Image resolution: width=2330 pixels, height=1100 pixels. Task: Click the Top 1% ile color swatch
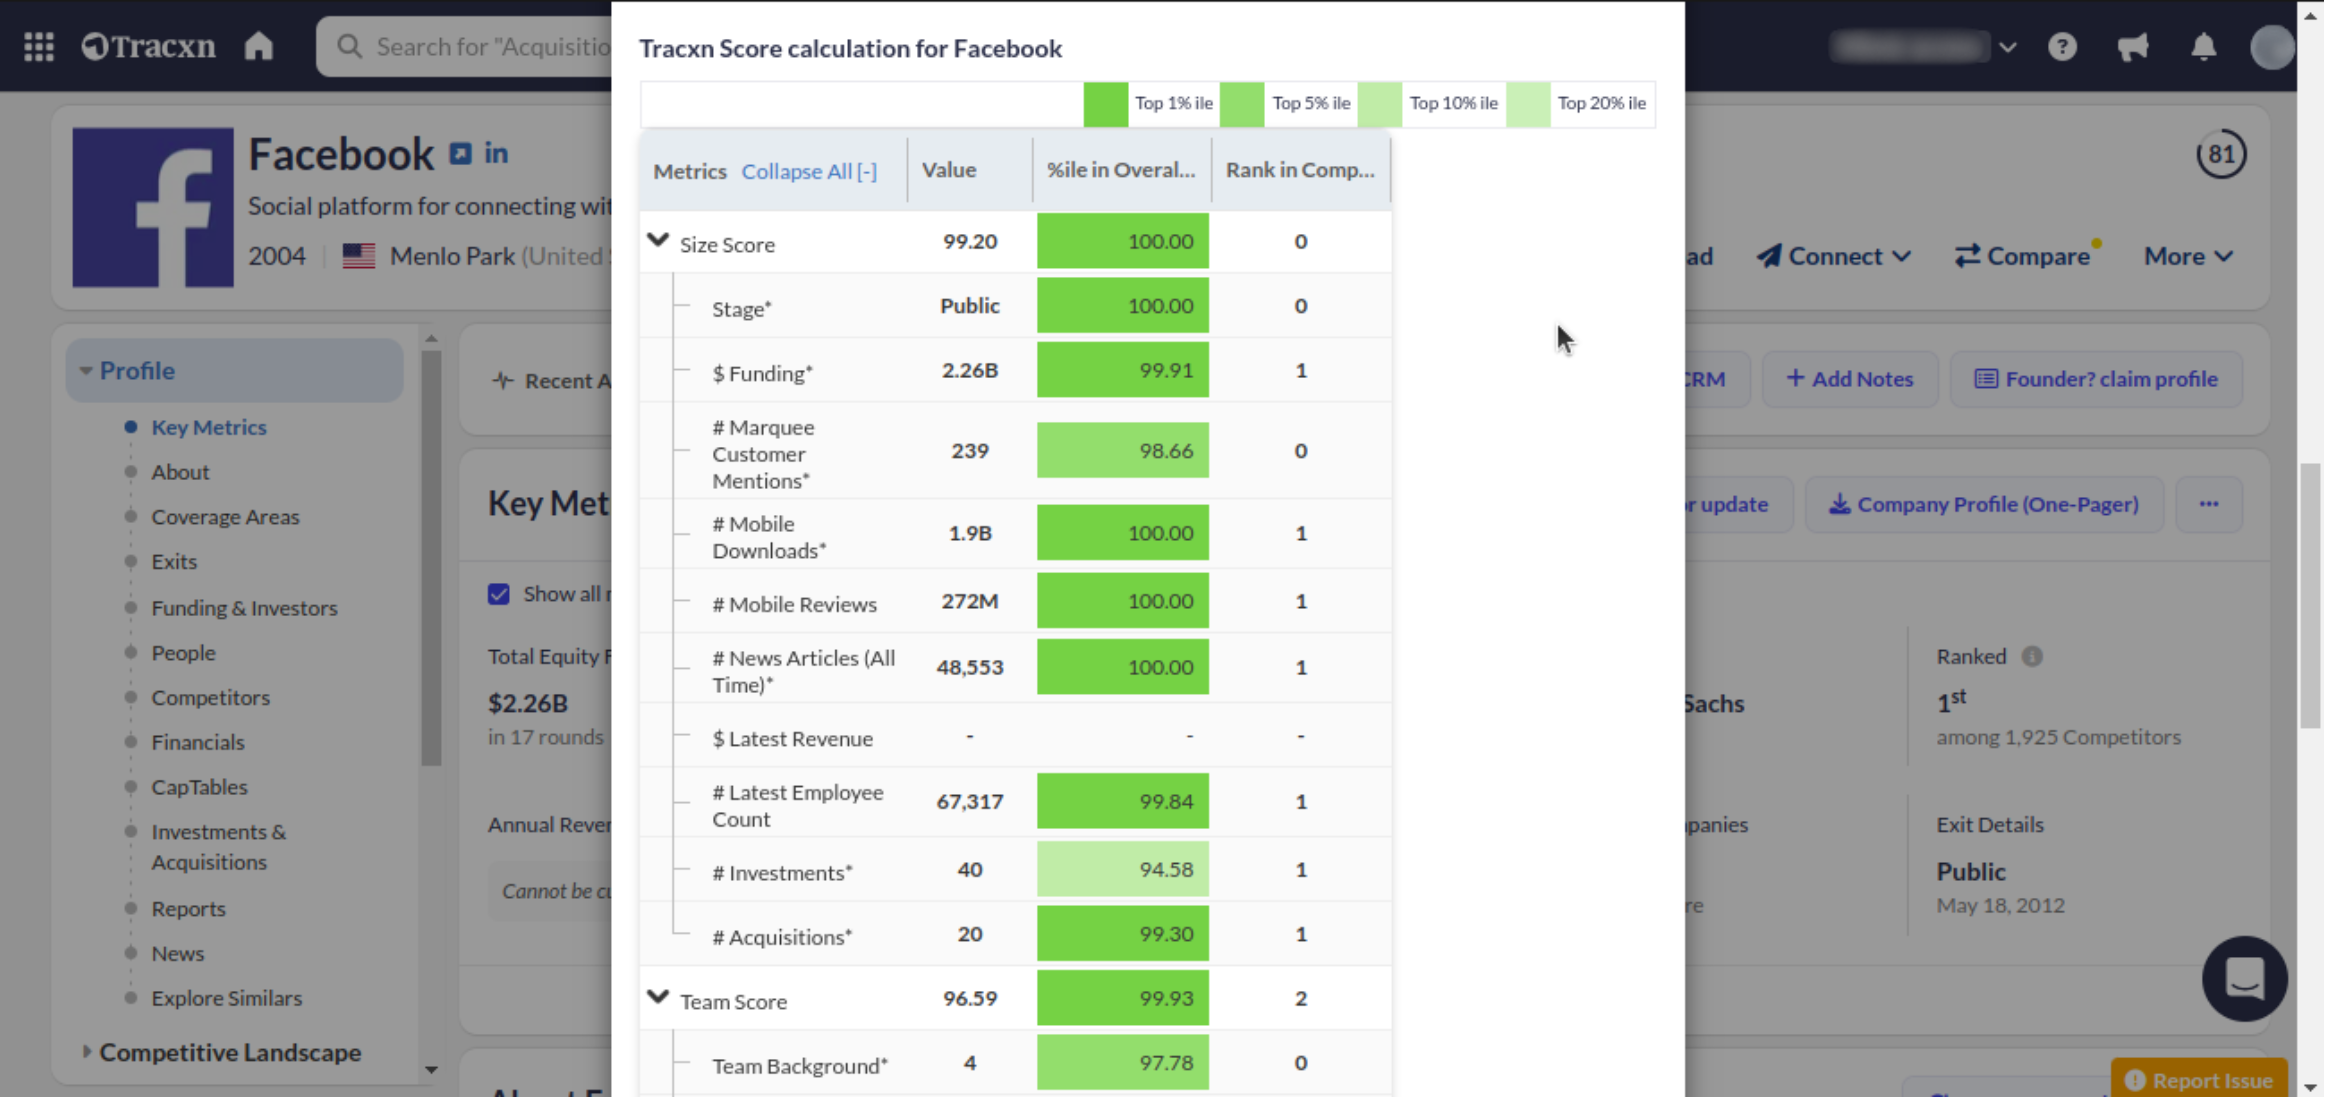[1106, 104]
